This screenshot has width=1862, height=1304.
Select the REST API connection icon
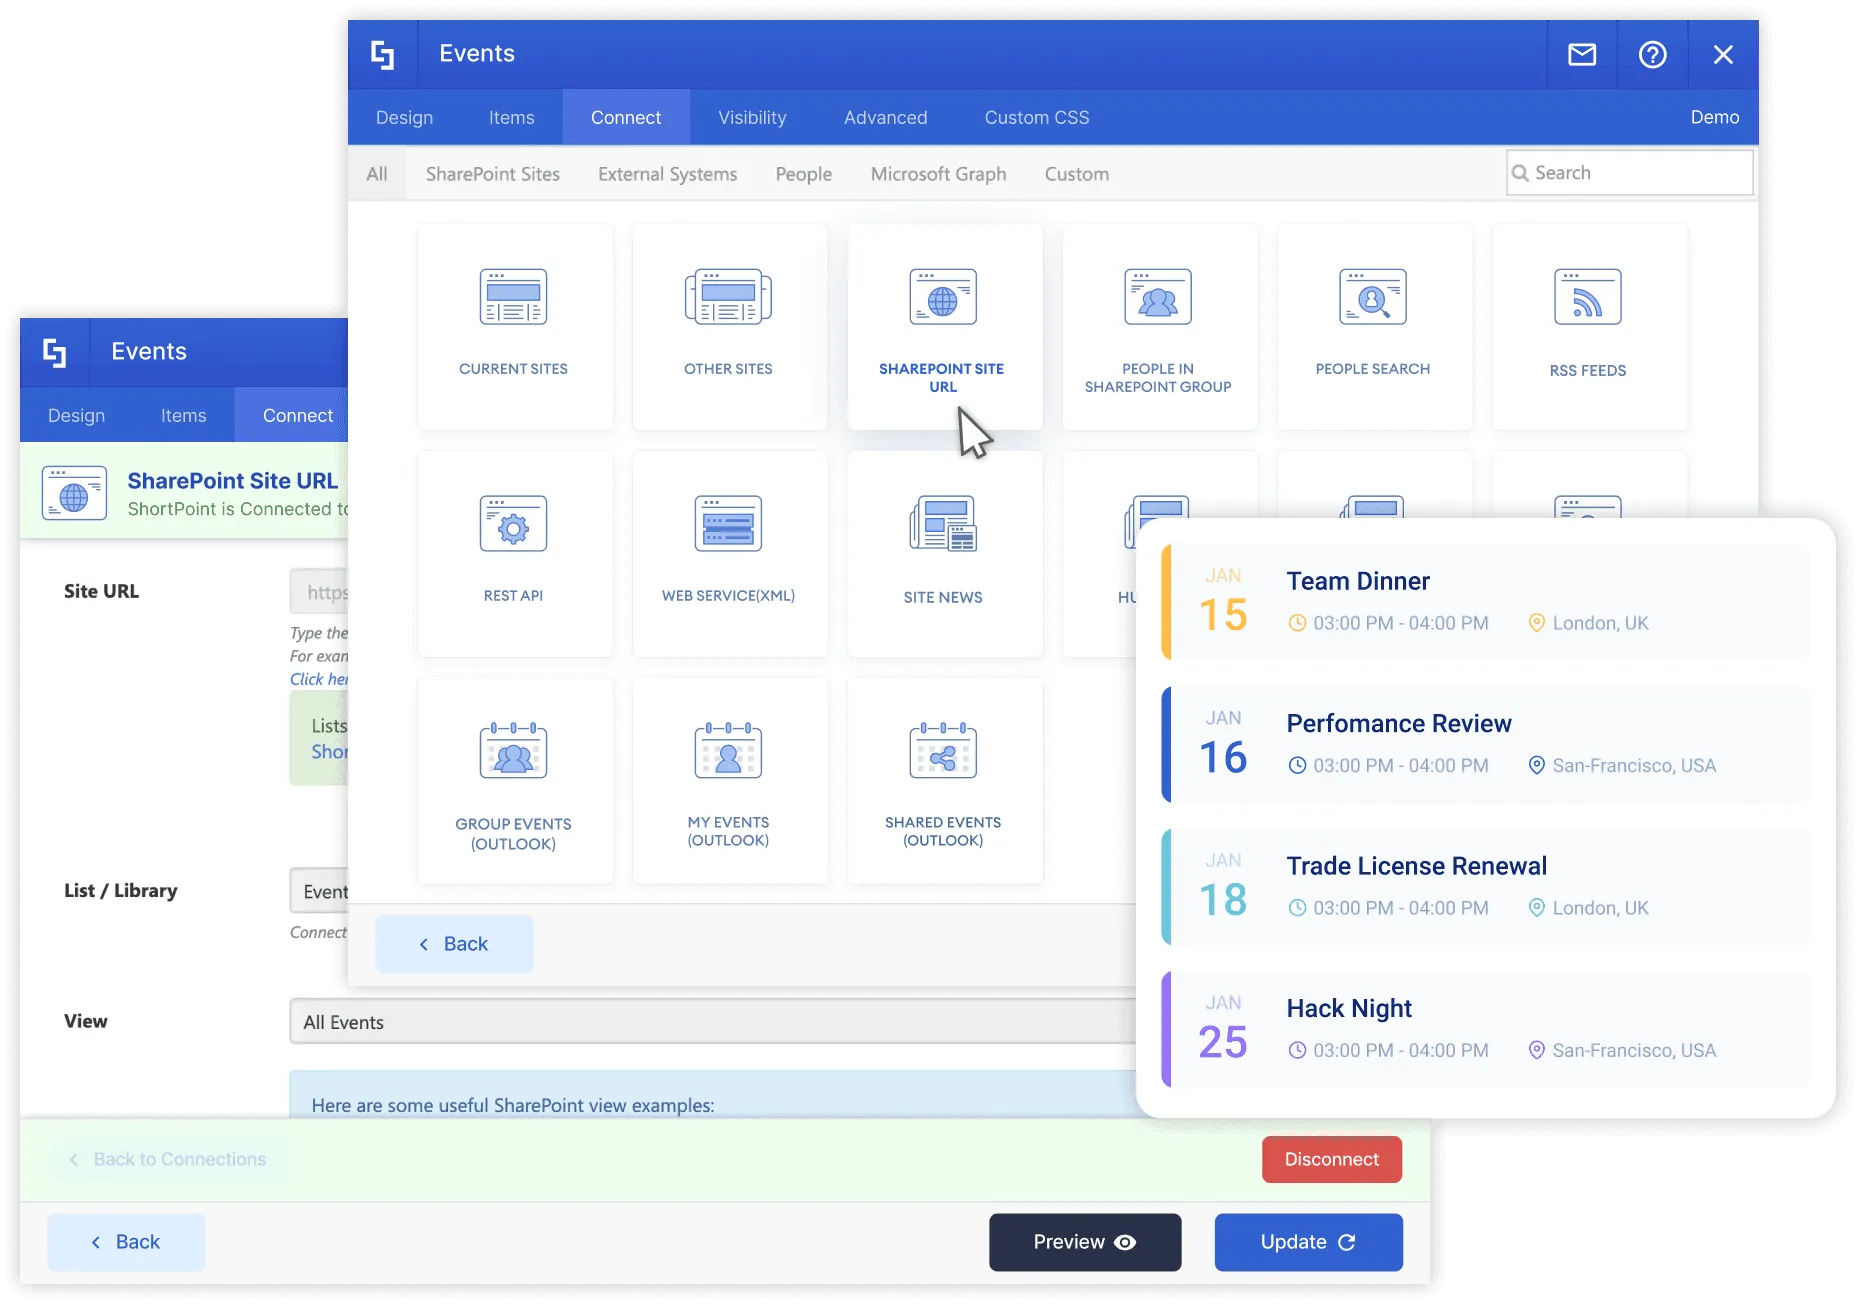[514, 524]
